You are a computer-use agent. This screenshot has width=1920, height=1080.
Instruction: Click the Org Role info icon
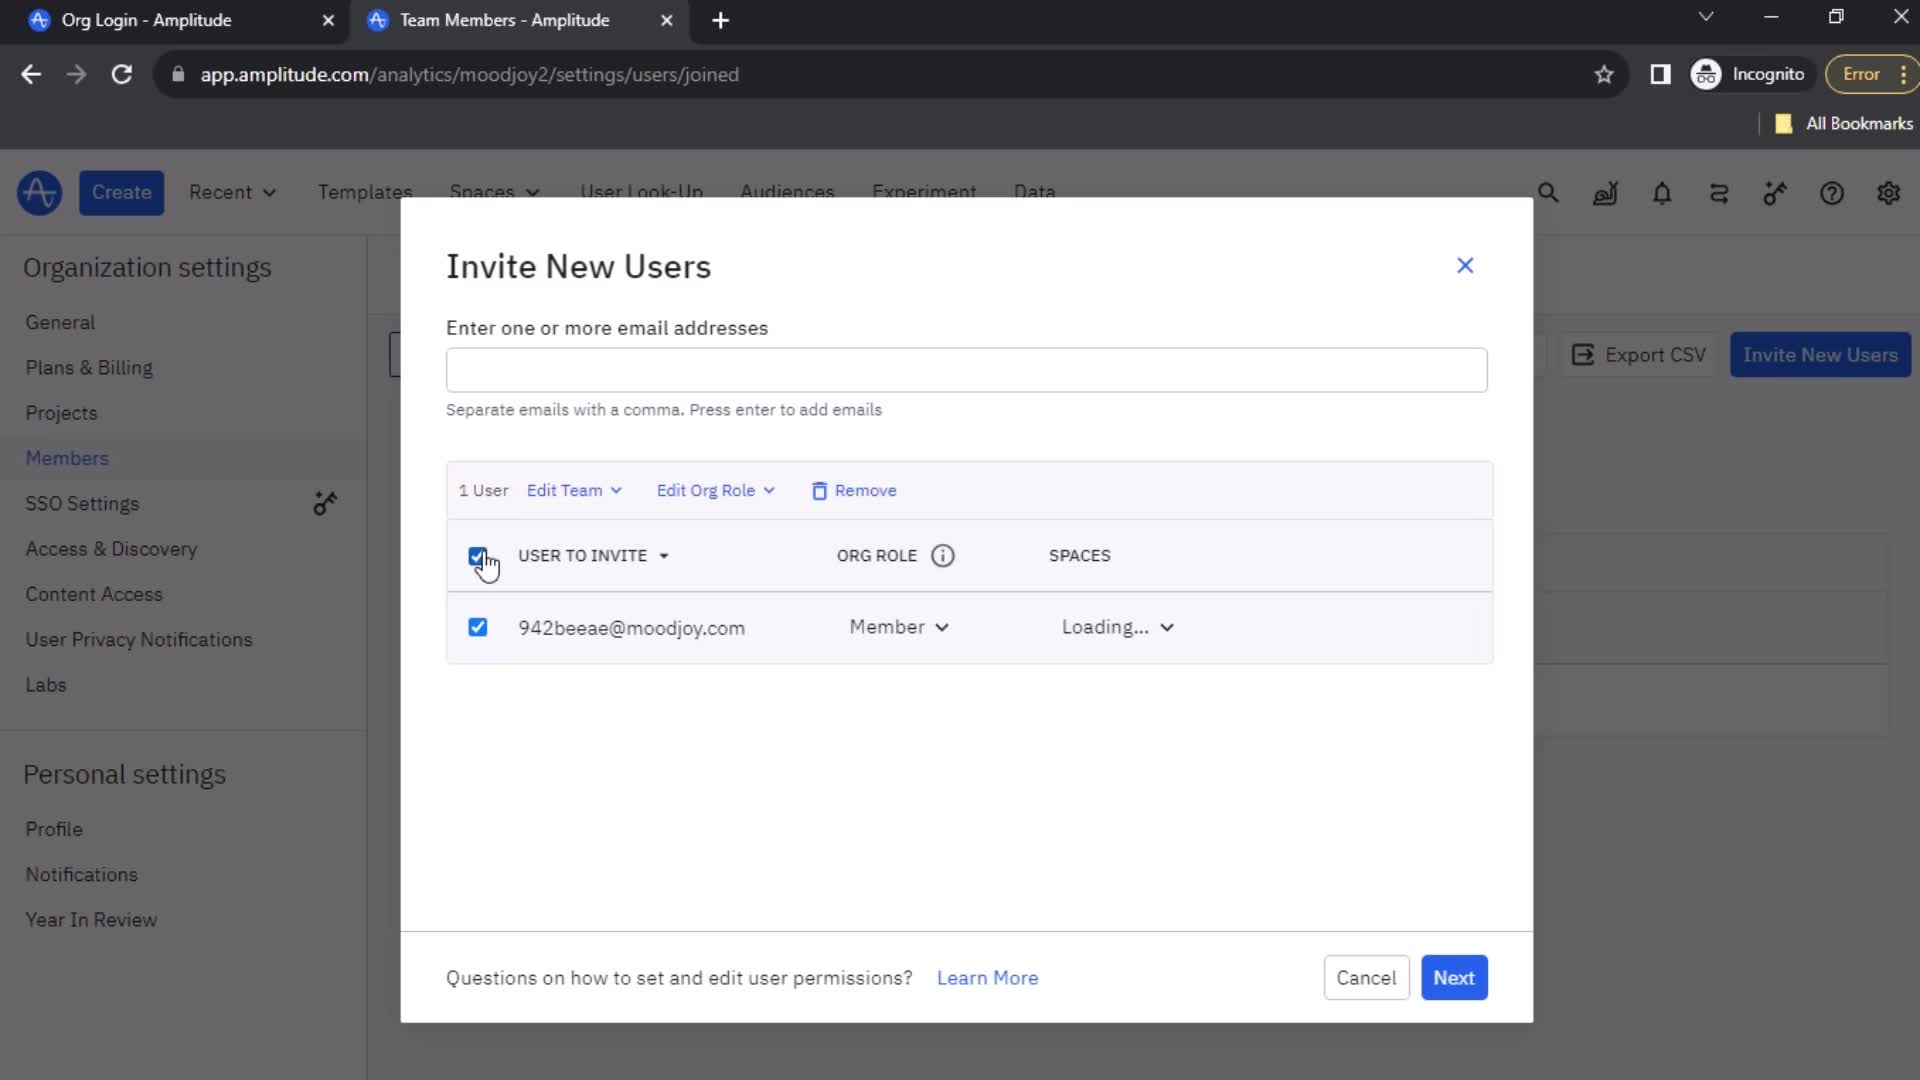click(942, 555)
